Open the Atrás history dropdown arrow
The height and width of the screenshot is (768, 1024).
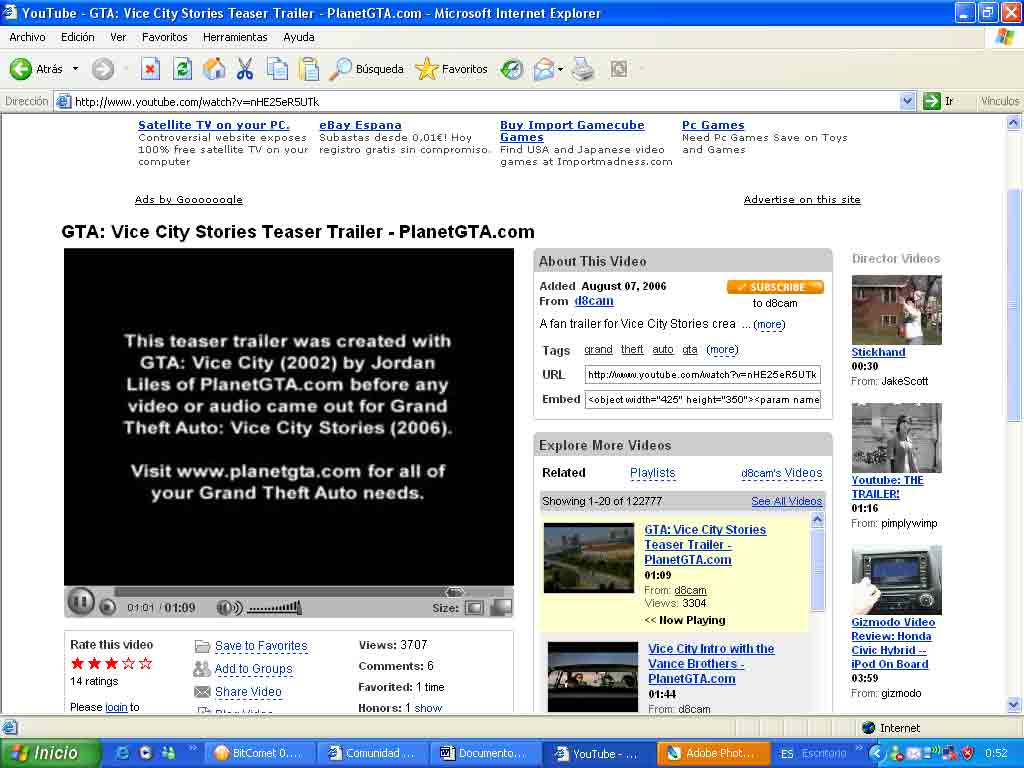[x=75, y=69]
